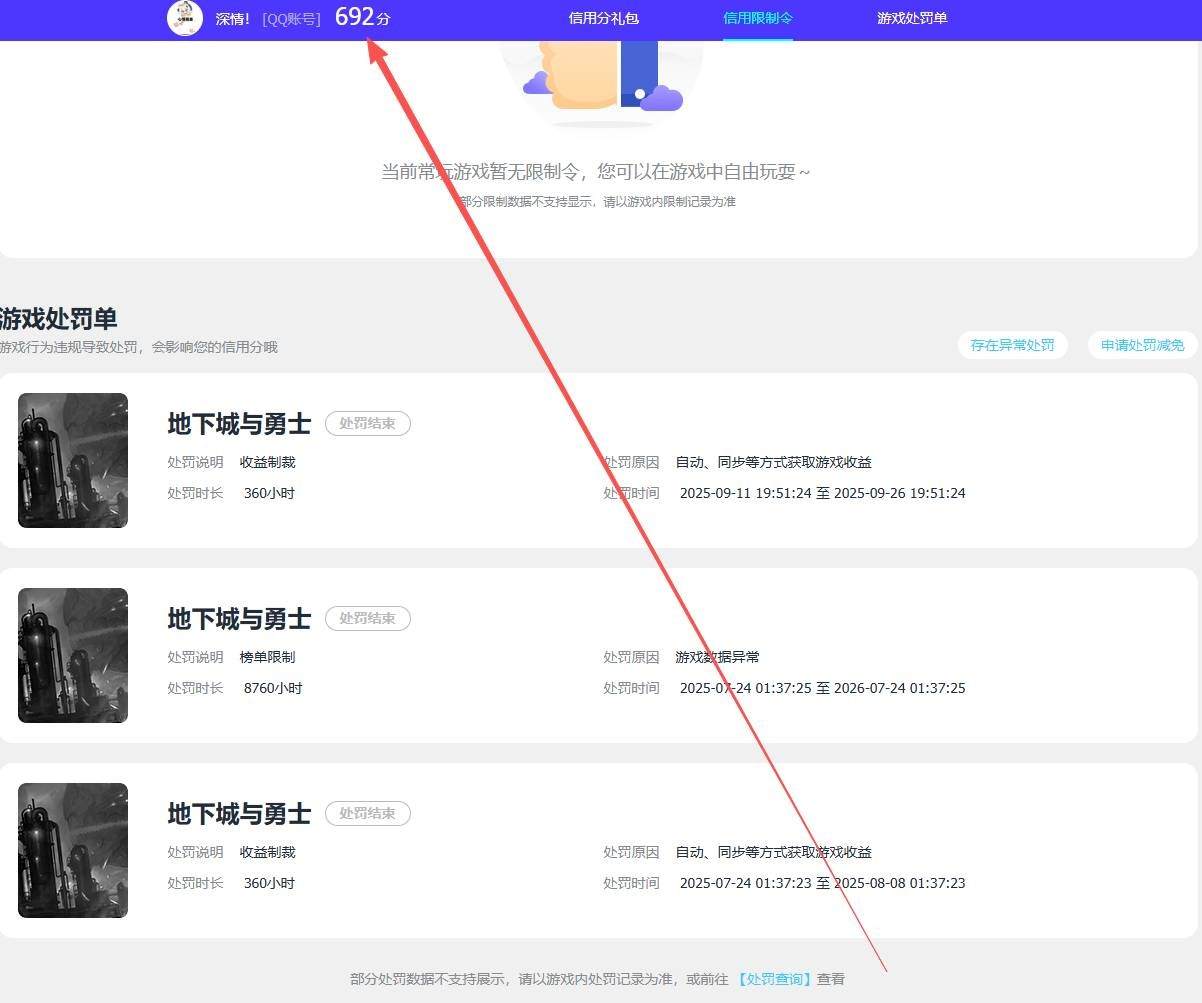Open the 【处罚查询】 link

tap(774, 979)
